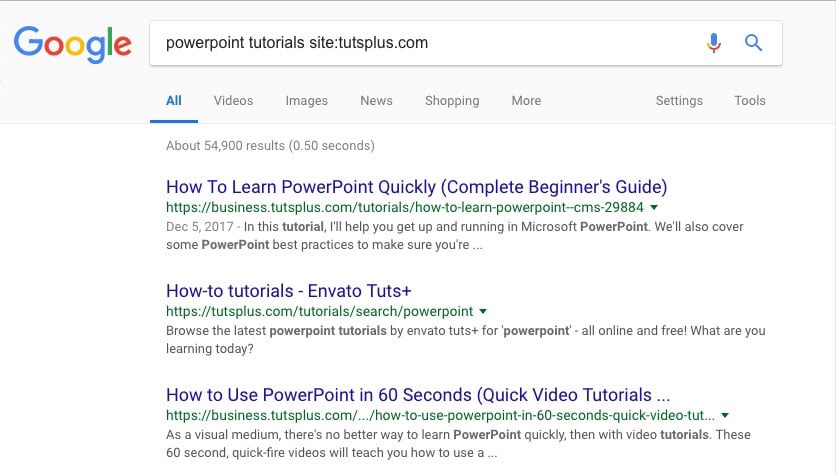This screenshot has height=474, width=836.
Task: Expand dropdown arrow beside cms-29884 URL
Action: pos(654,207)
